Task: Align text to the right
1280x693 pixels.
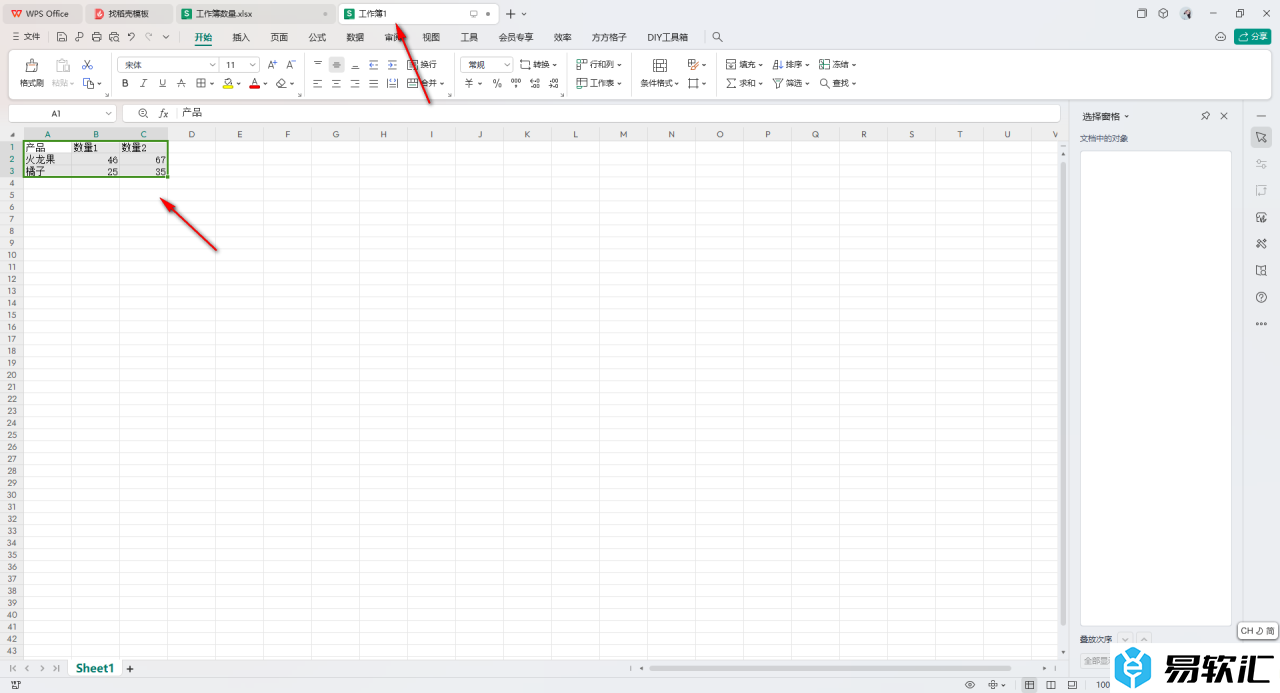Action: (355, 83)
